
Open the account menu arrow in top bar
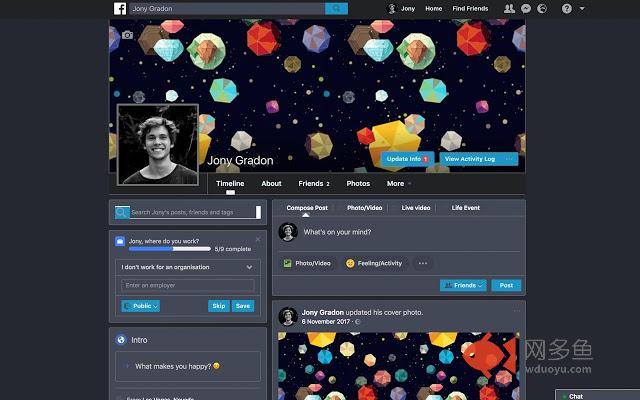click(x=582, y=9)
